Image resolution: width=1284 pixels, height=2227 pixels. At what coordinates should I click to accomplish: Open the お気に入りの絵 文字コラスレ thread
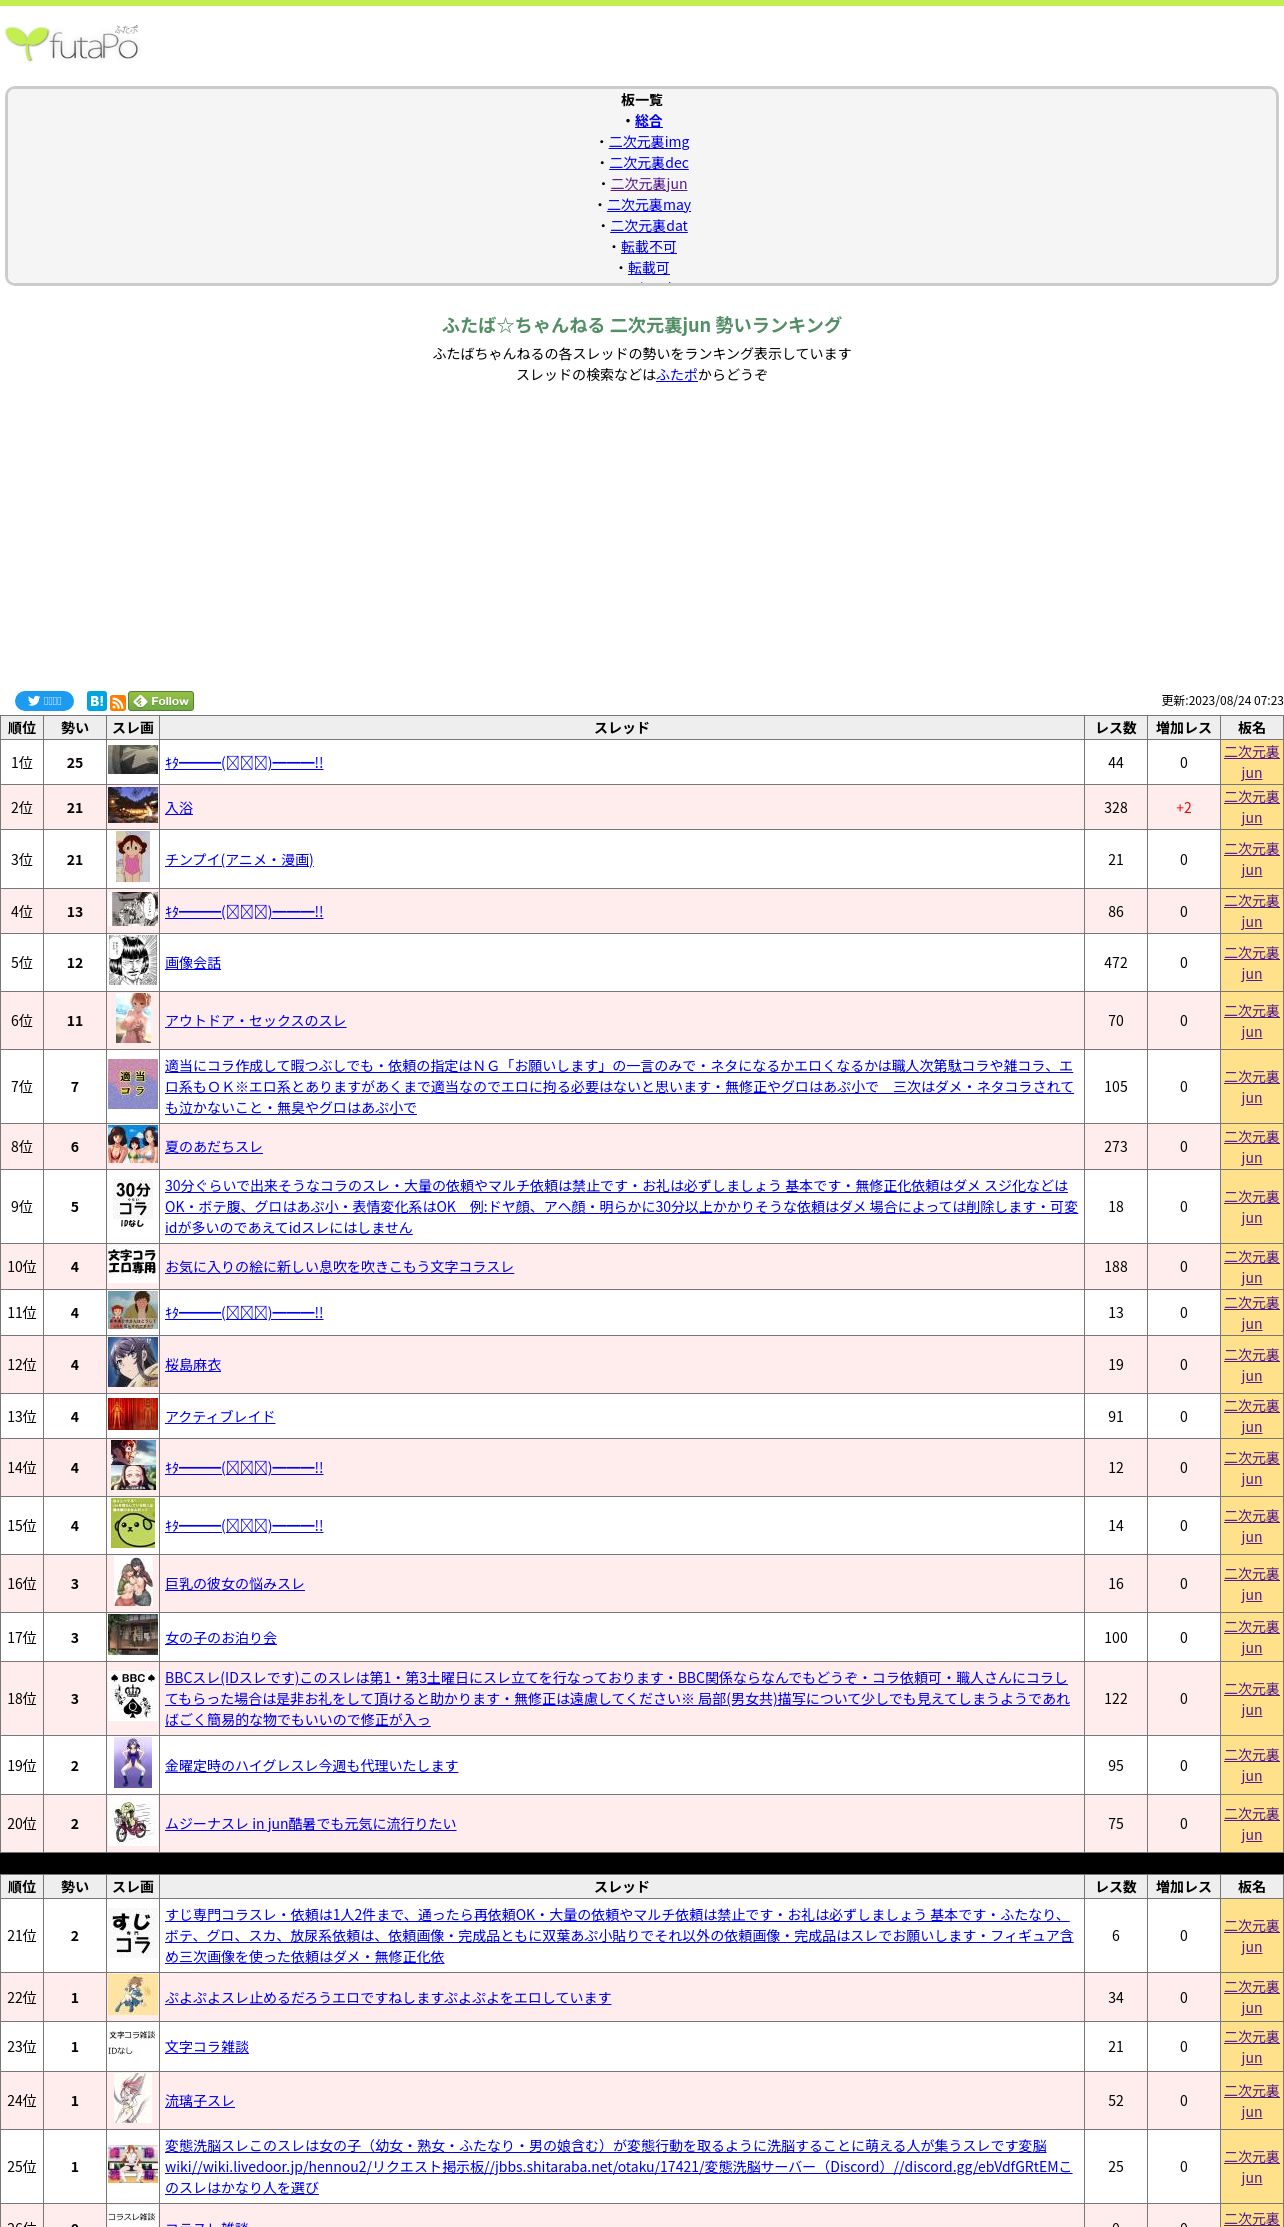pos(340,1267)
